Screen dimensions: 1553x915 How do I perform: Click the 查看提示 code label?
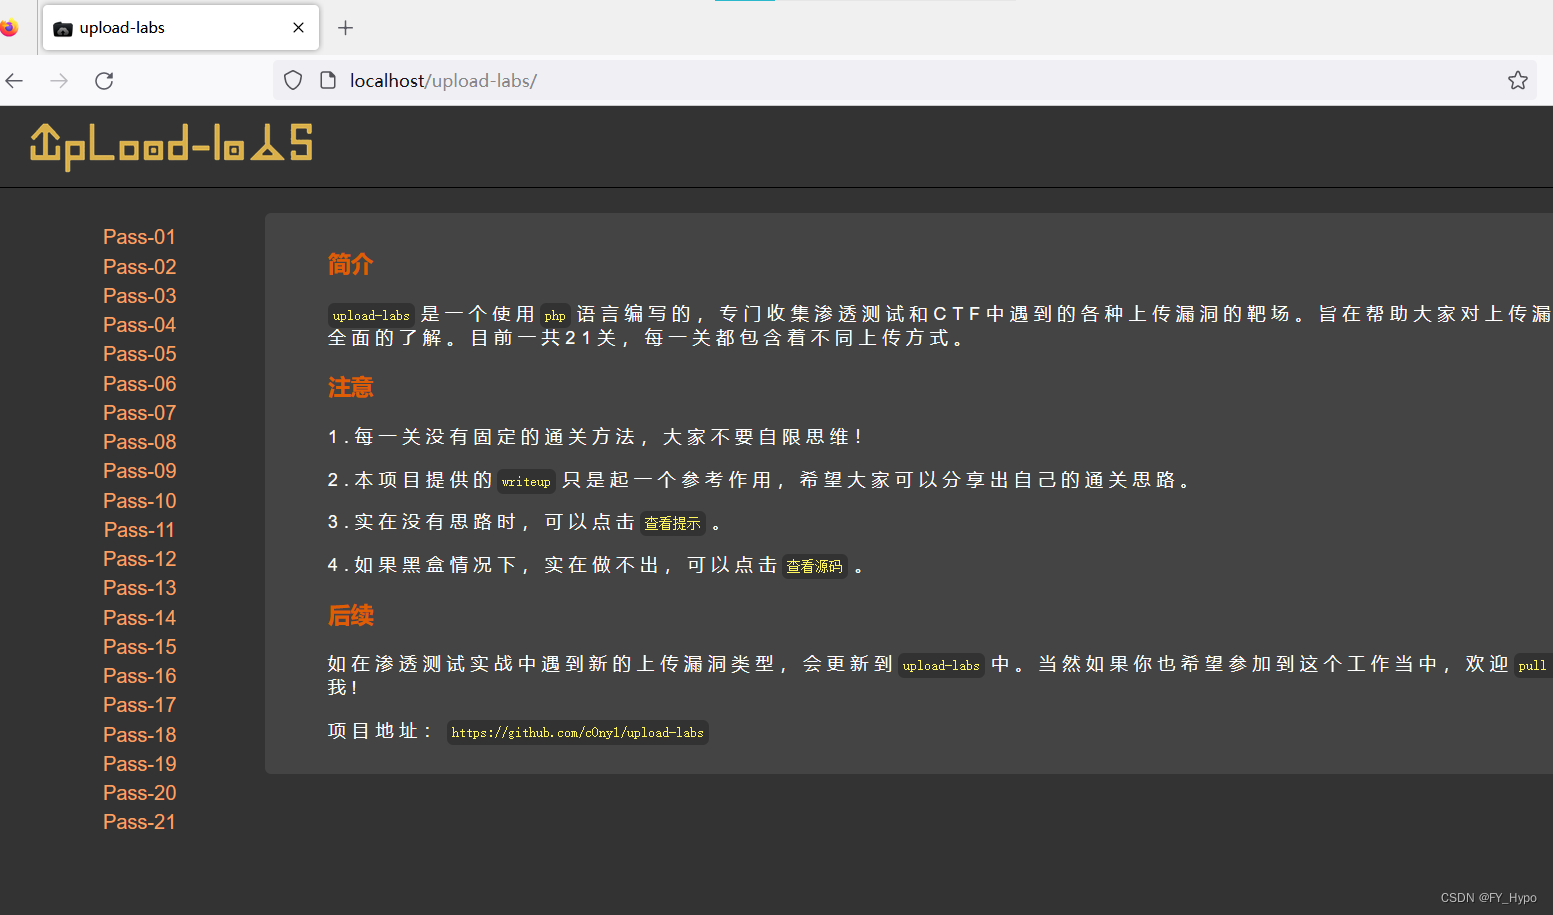673,523
